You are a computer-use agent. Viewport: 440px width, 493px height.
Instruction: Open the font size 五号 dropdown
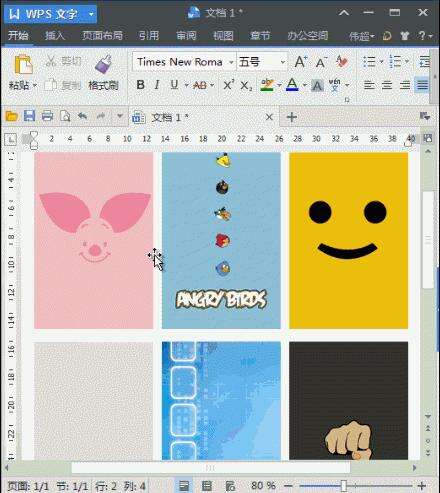[x=283, y=62]
